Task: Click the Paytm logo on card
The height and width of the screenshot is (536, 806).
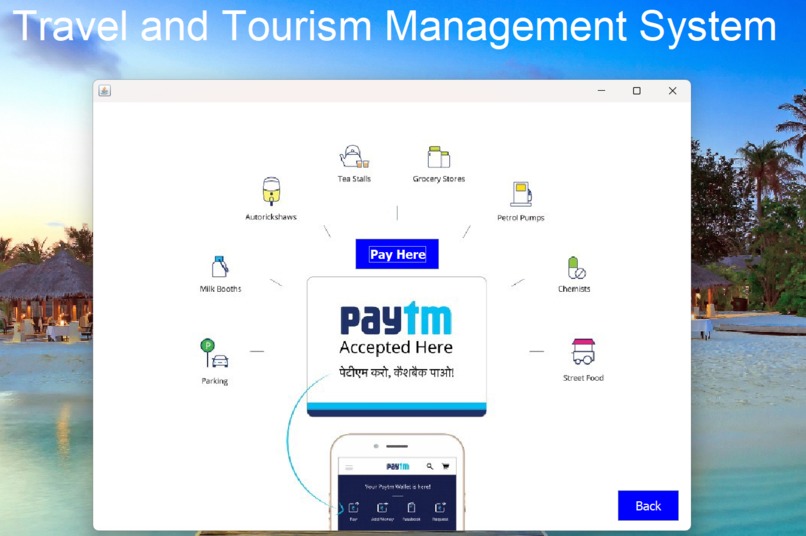Action: [396, 318]
